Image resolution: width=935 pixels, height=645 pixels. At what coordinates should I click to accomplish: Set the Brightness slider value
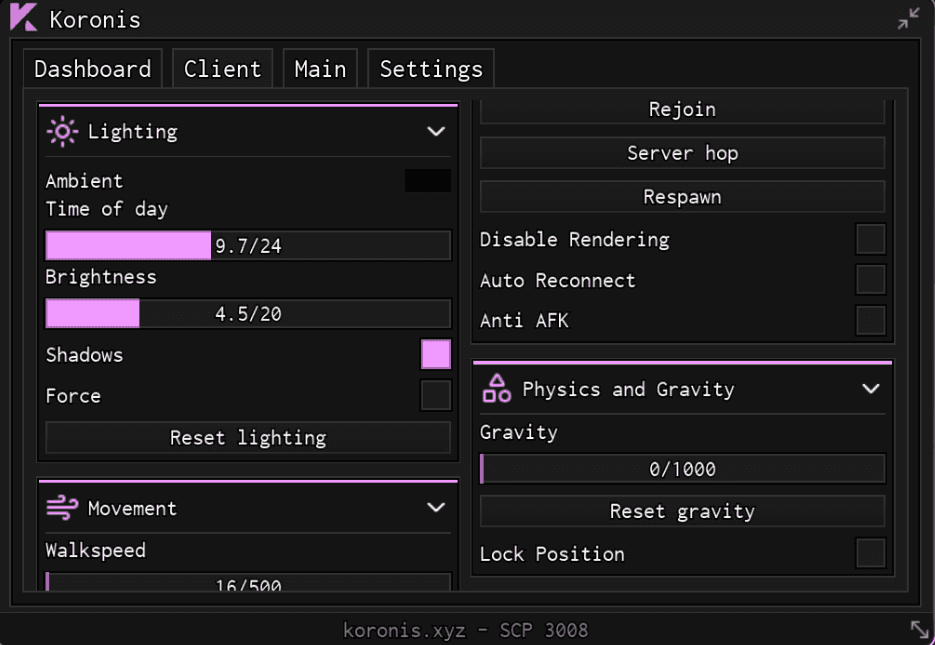tap(248, 313)
